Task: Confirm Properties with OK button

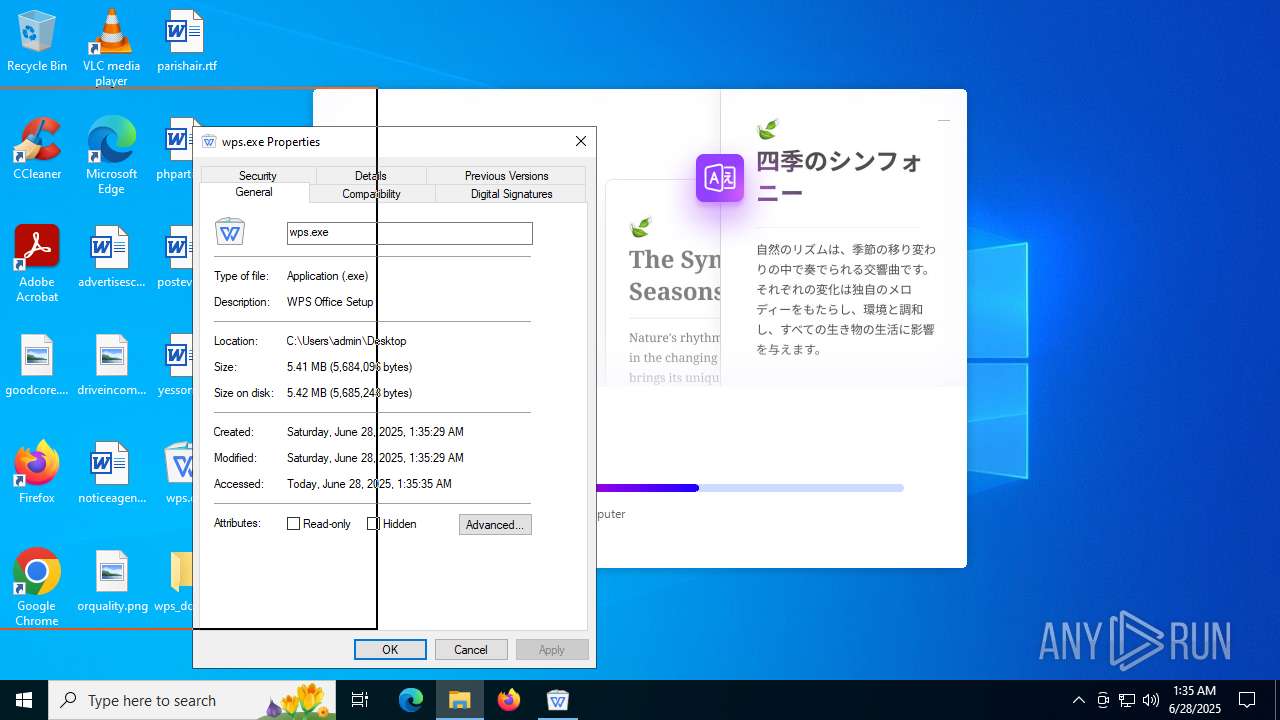Action: pos(390,650)
